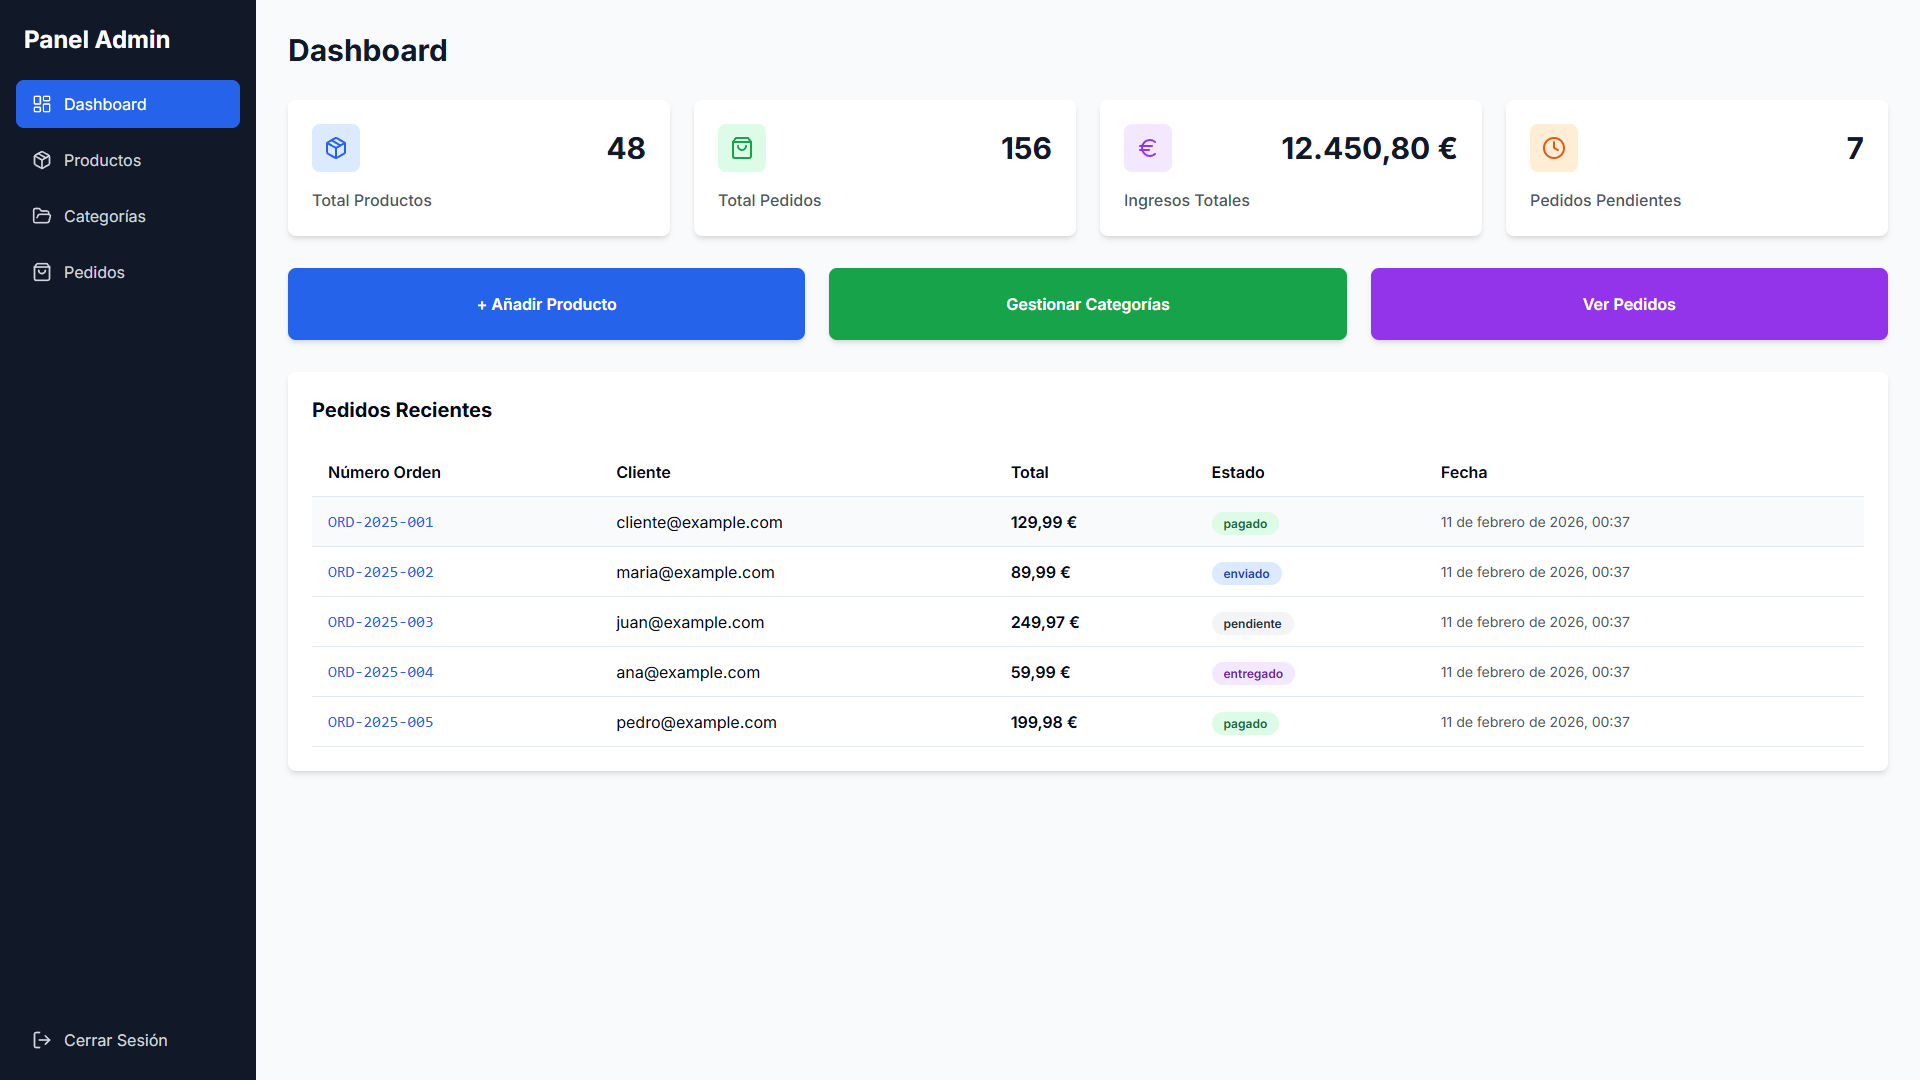
Task: Click the purple euro icon in Ingresos Totales
Action: point(1148,148)
